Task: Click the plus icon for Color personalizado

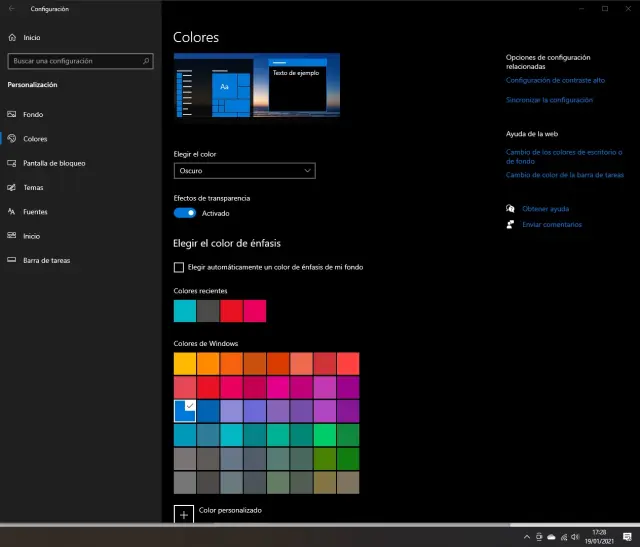Action: [x=184, y=513]
